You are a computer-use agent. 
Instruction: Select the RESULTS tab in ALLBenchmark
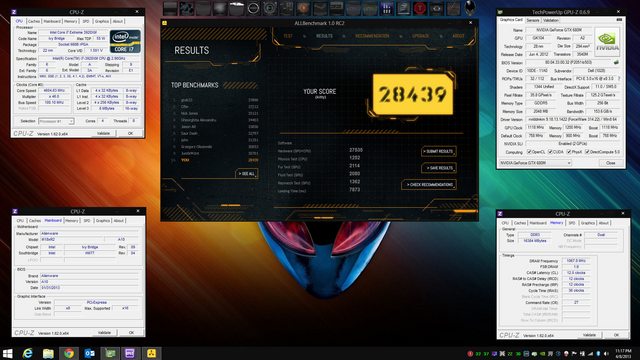click(324, 36)
